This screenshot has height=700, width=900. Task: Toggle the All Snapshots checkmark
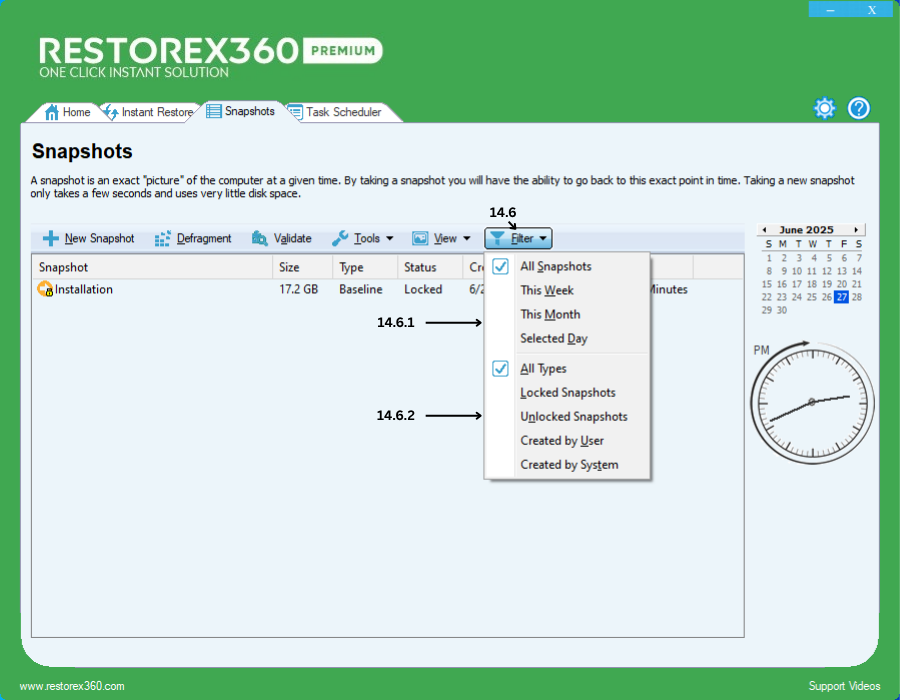[501, 266]
